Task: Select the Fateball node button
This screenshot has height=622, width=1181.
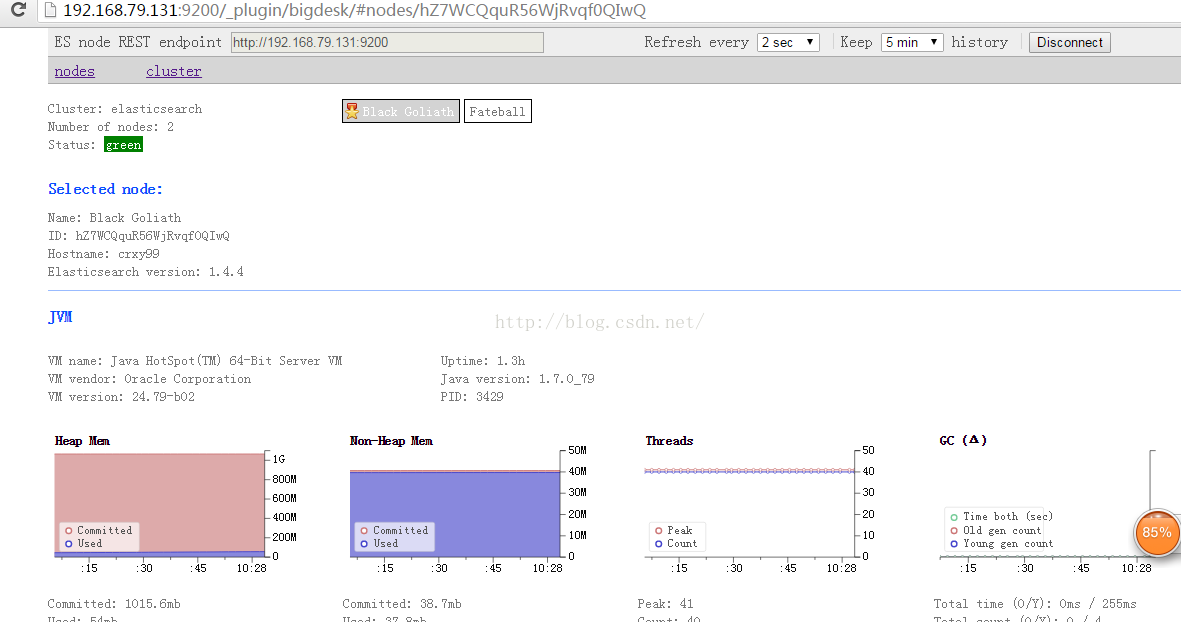Action: coord(498,111)
